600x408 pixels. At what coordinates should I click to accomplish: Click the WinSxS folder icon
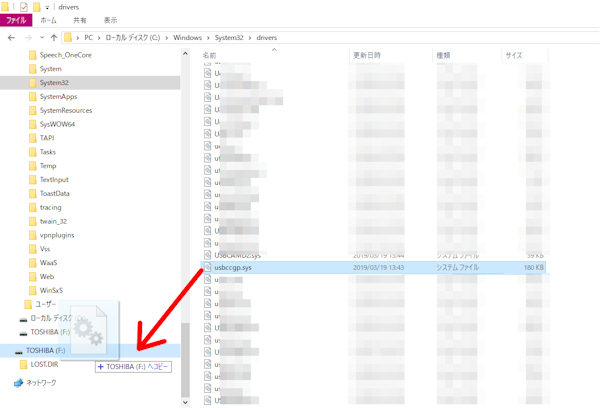(33, 290)
